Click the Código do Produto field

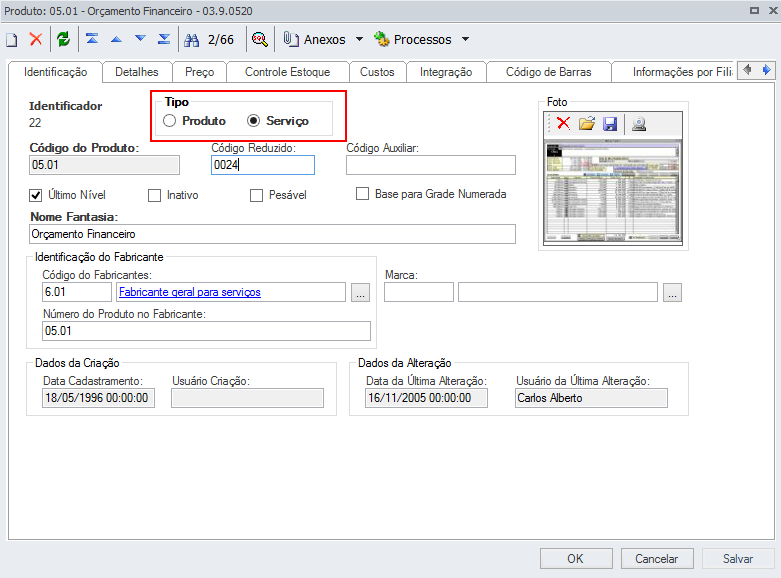[104, 165]
